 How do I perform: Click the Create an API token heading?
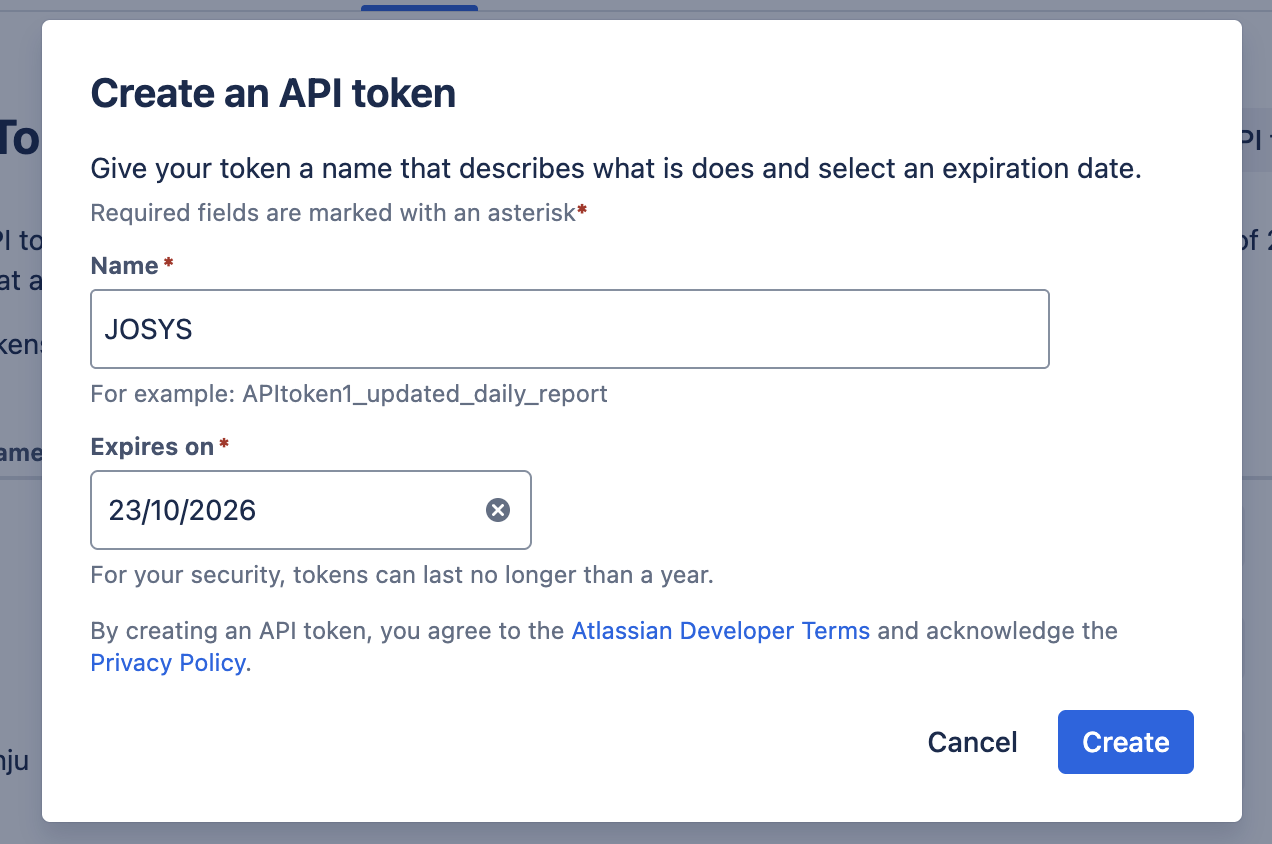click(273, 94)
